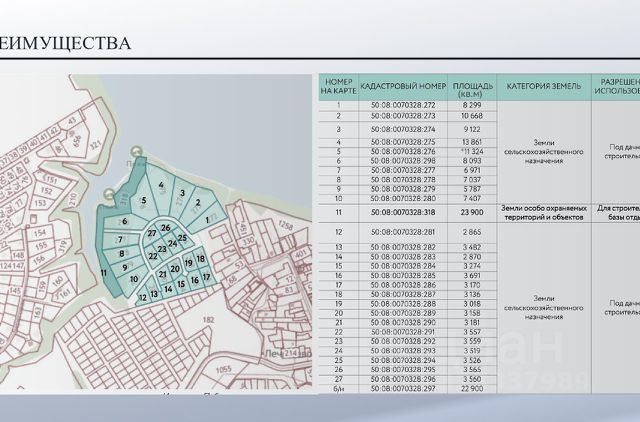Click the 'Номер на карте' column header
This screenshot has height=422, width=640.
click(338, 87)
